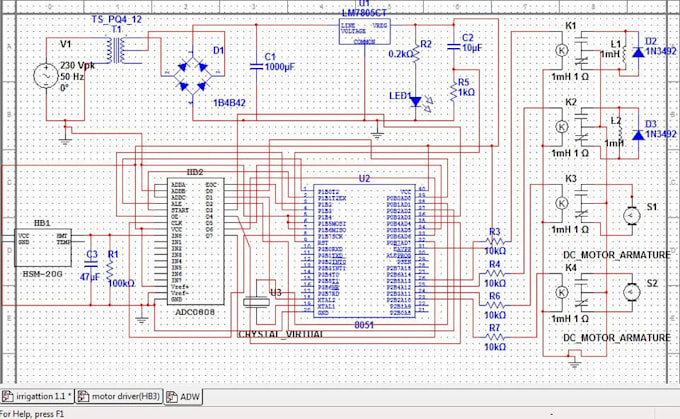Click the ground symbol below the K4 relay
This screenshot has width=680, height=419.
574,363
